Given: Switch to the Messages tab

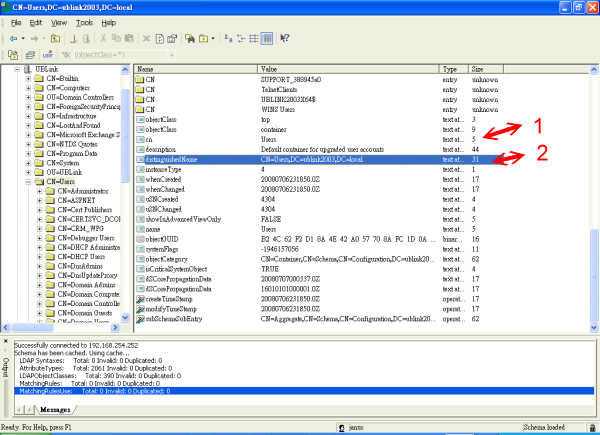Looking at the screenshot, I should 55,410.
